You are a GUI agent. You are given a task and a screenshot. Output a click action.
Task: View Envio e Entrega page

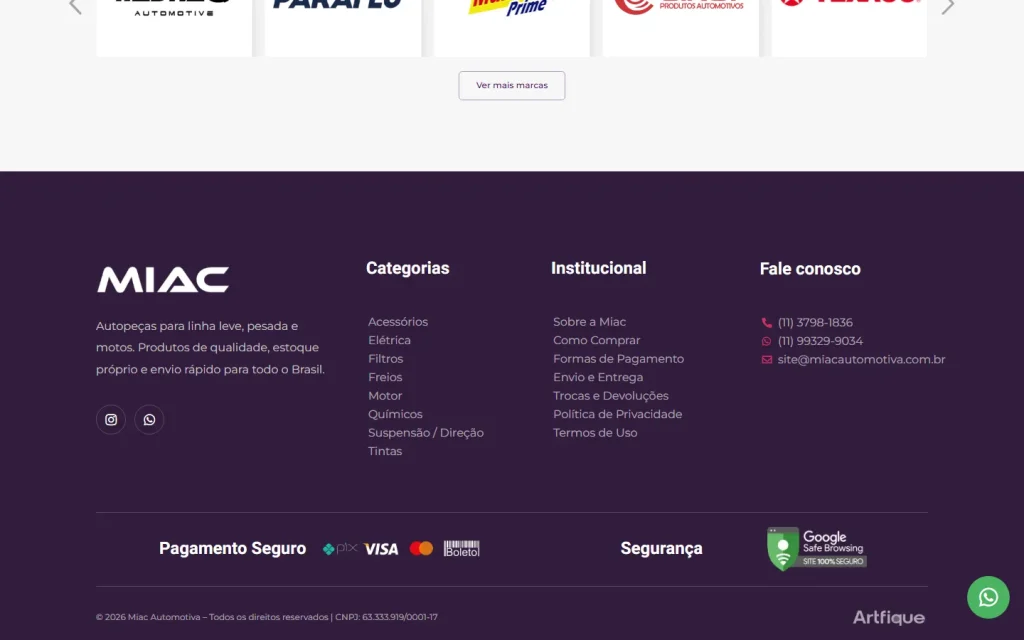click(598, 377)
